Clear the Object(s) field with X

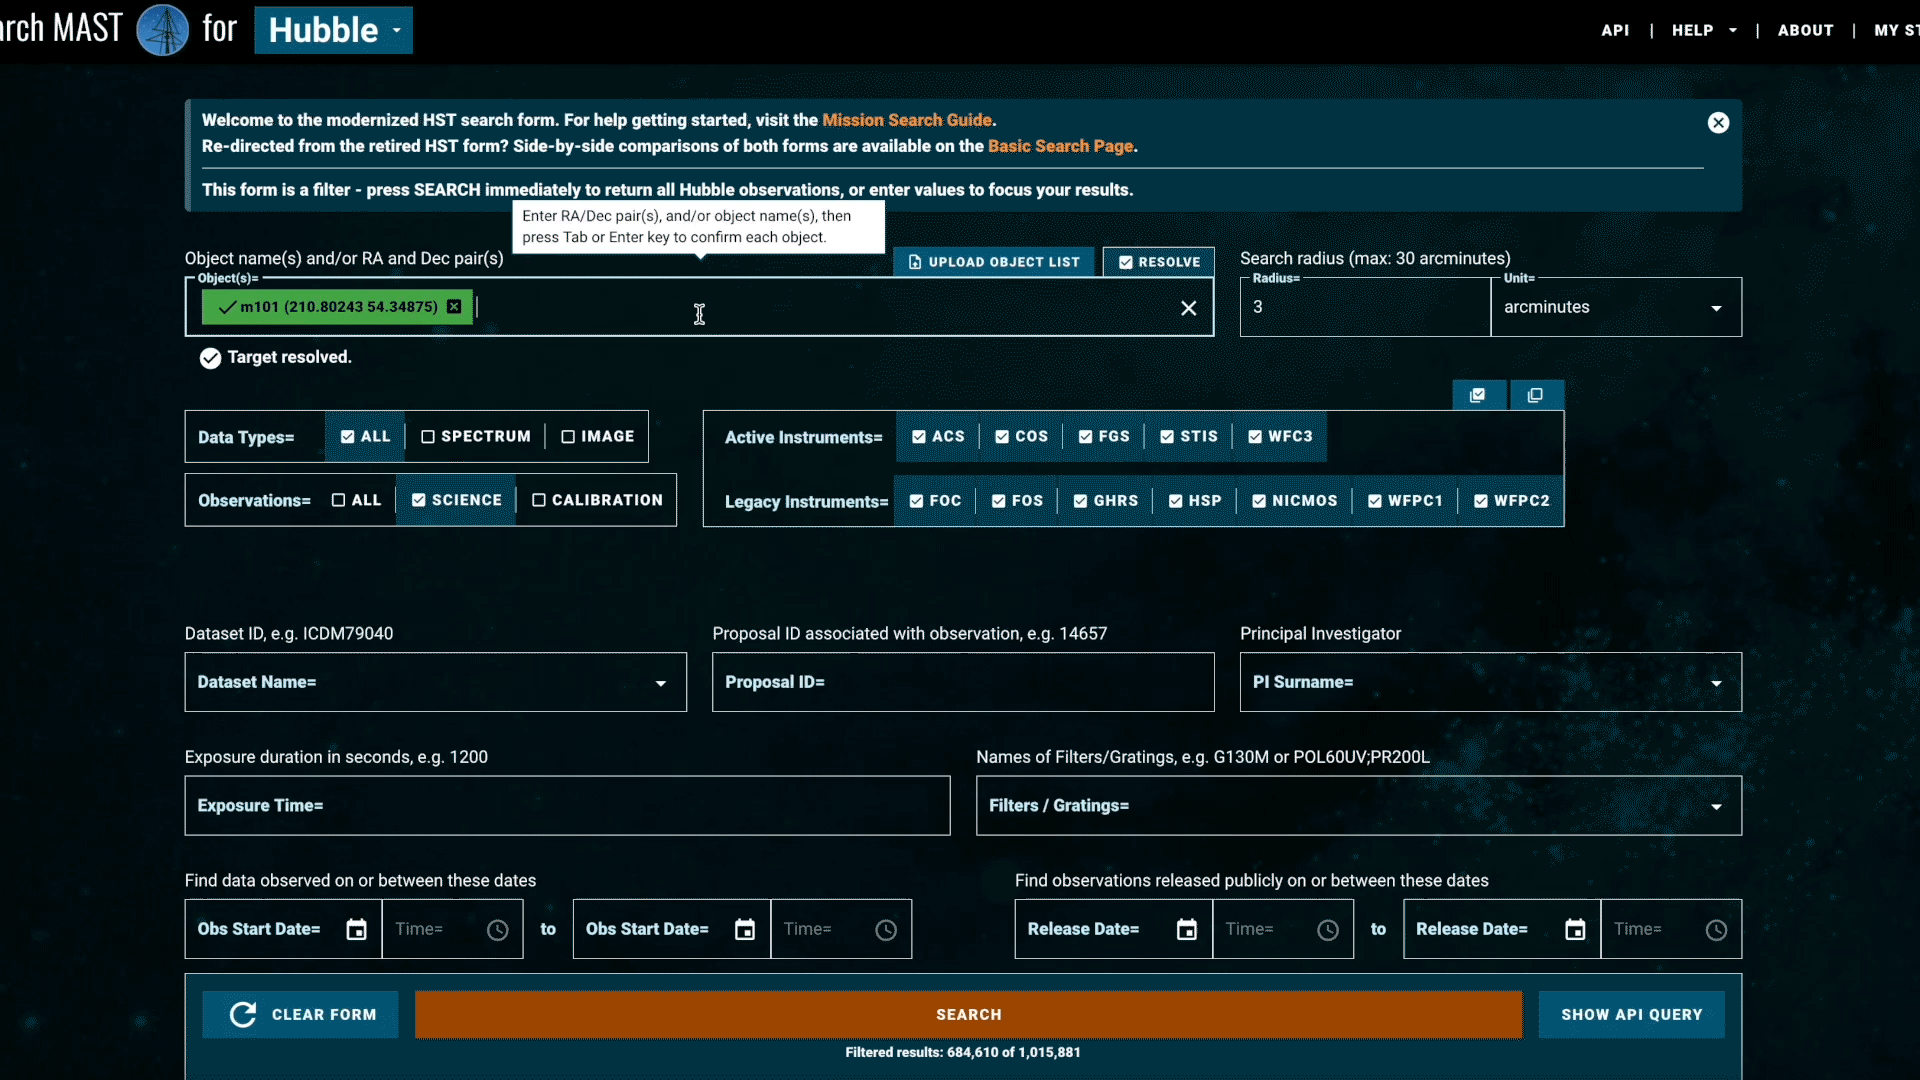click(x=1188, y=308)
